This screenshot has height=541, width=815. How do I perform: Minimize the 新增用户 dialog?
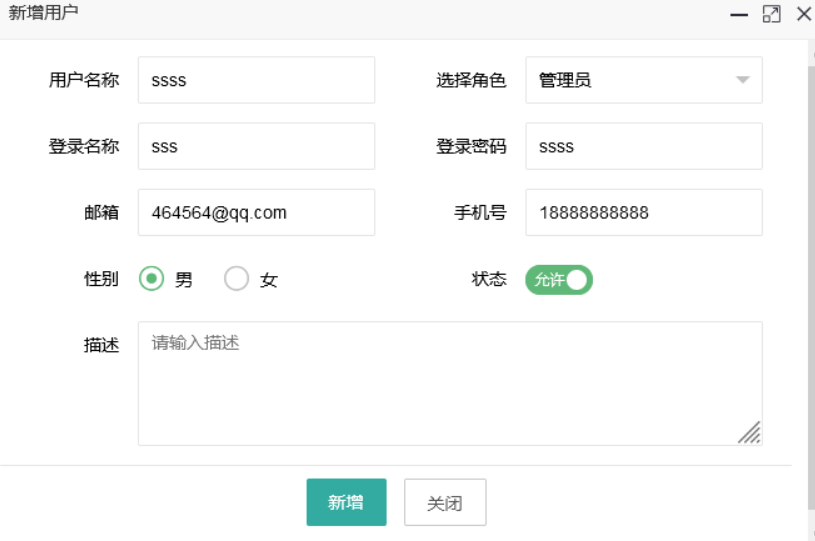739,15
